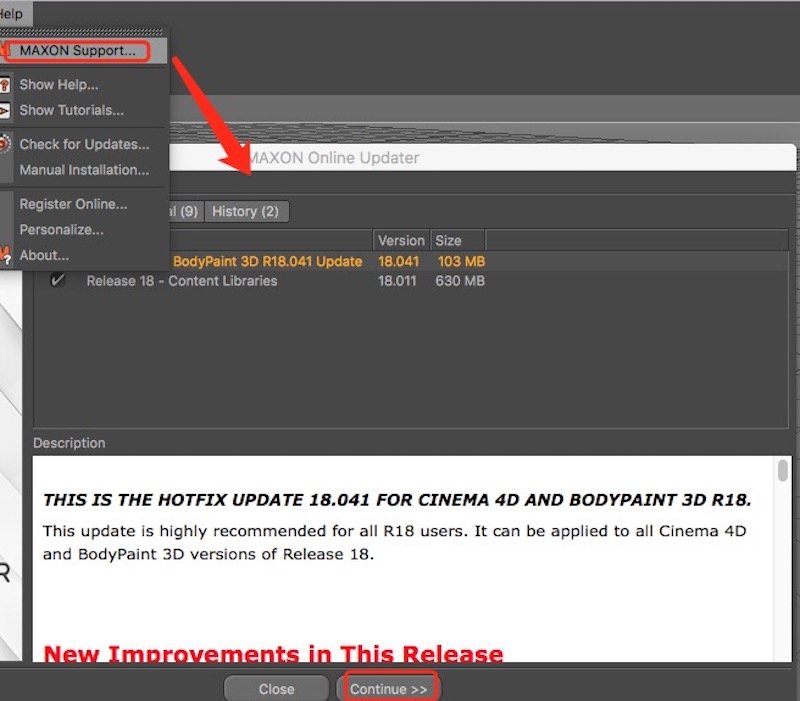Switch to the History (2) tab

[x=246, y=211]
